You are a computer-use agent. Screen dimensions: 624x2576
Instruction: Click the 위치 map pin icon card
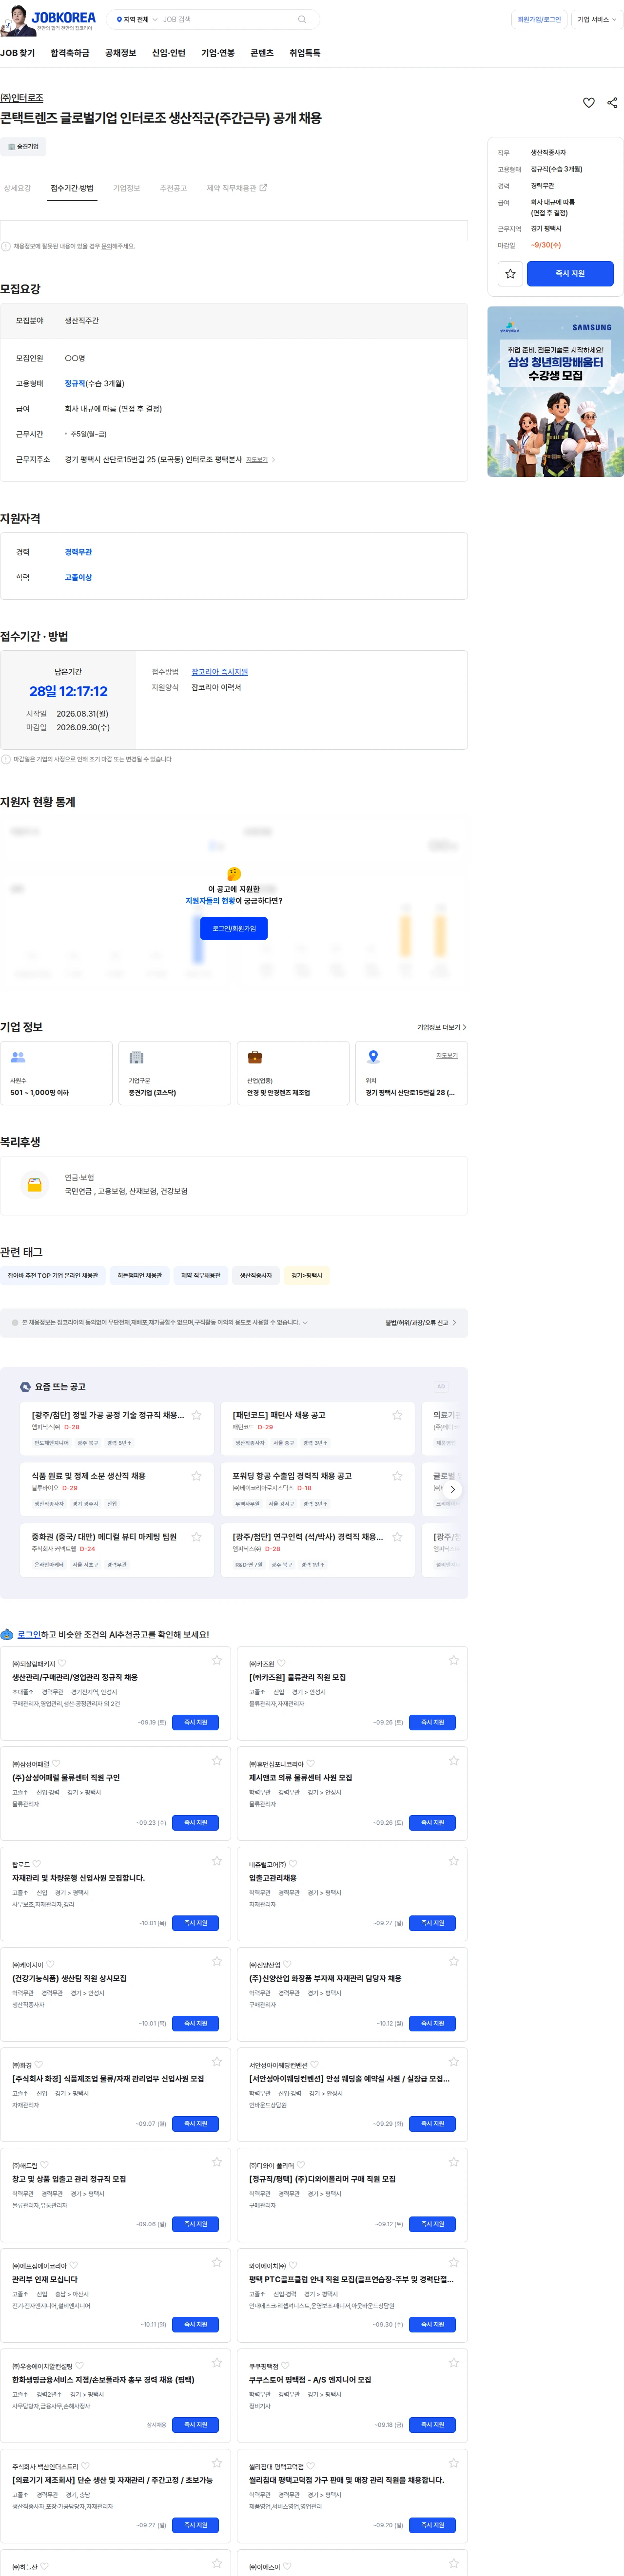[411, 1073]
